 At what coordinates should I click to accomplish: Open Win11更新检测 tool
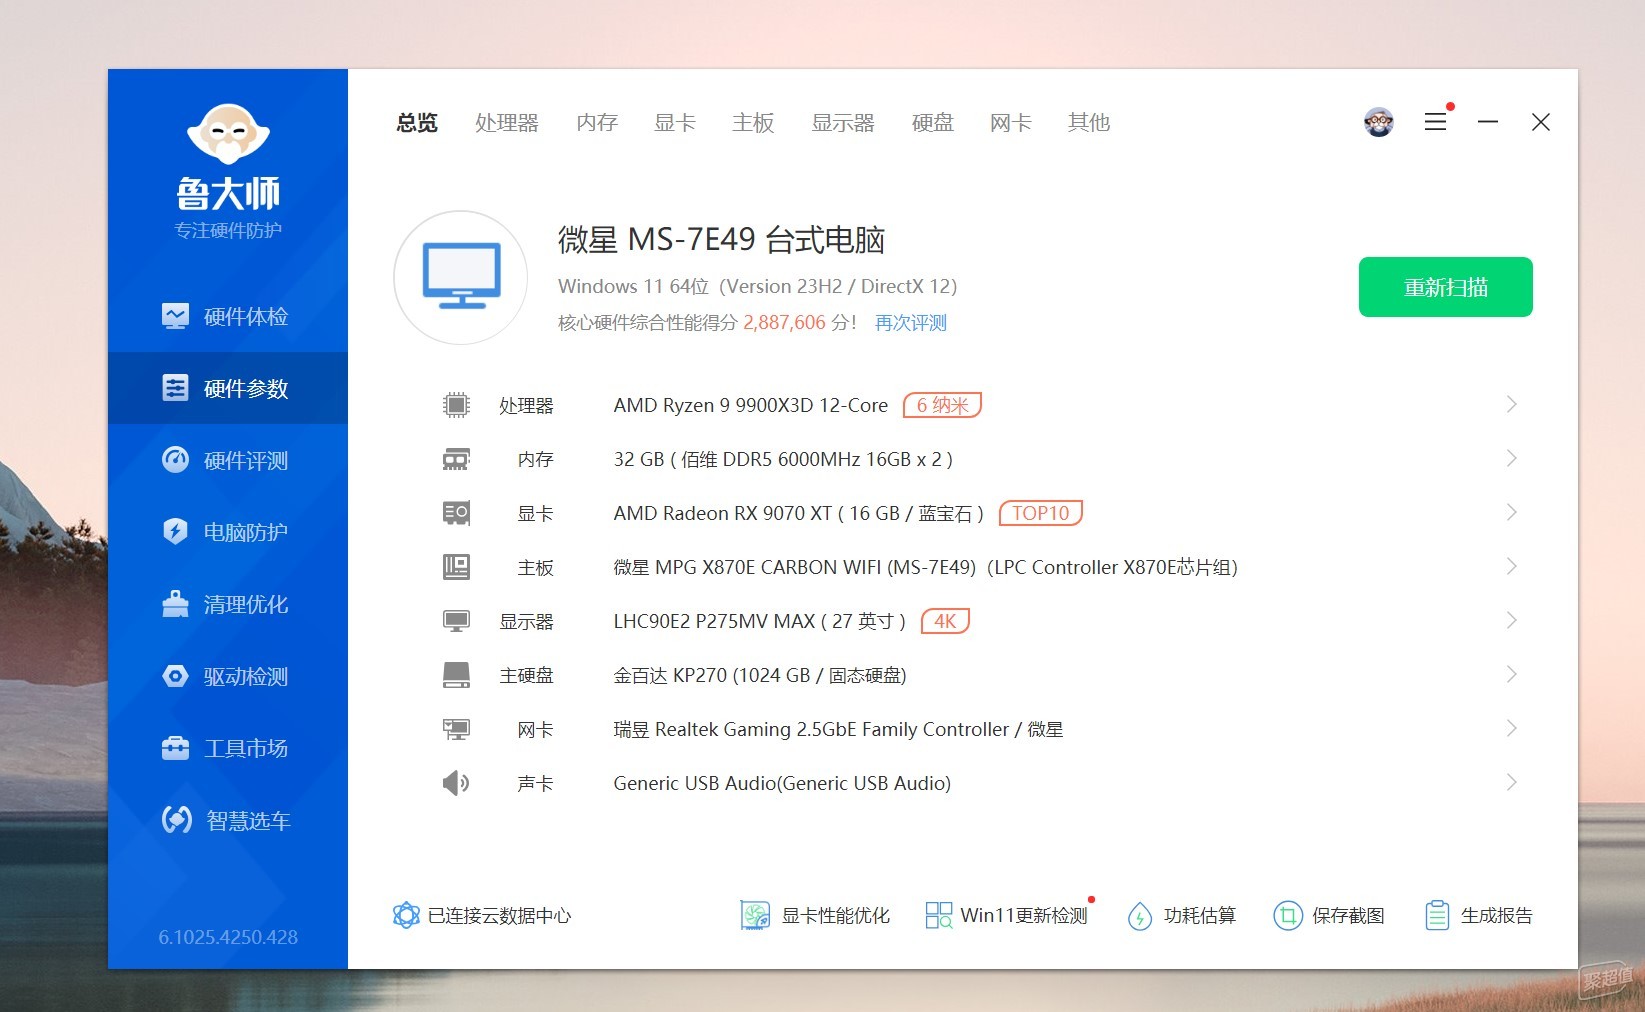point(1006,915)
